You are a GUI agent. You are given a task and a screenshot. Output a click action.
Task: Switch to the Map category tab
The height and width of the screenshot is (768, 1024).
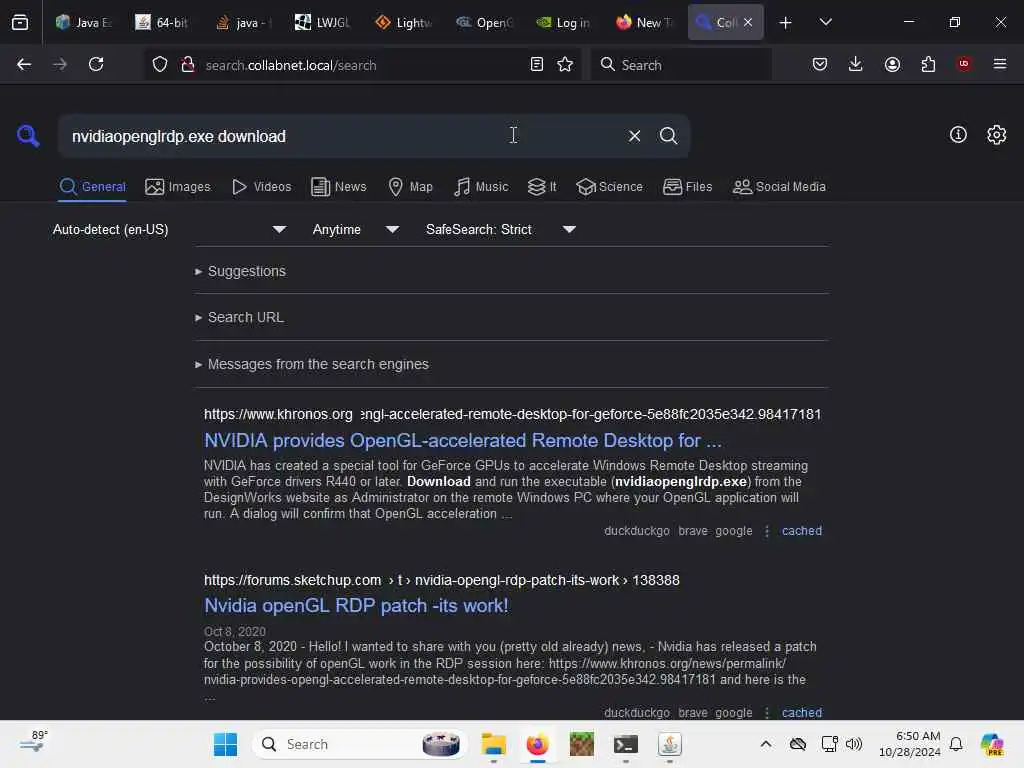410,187
